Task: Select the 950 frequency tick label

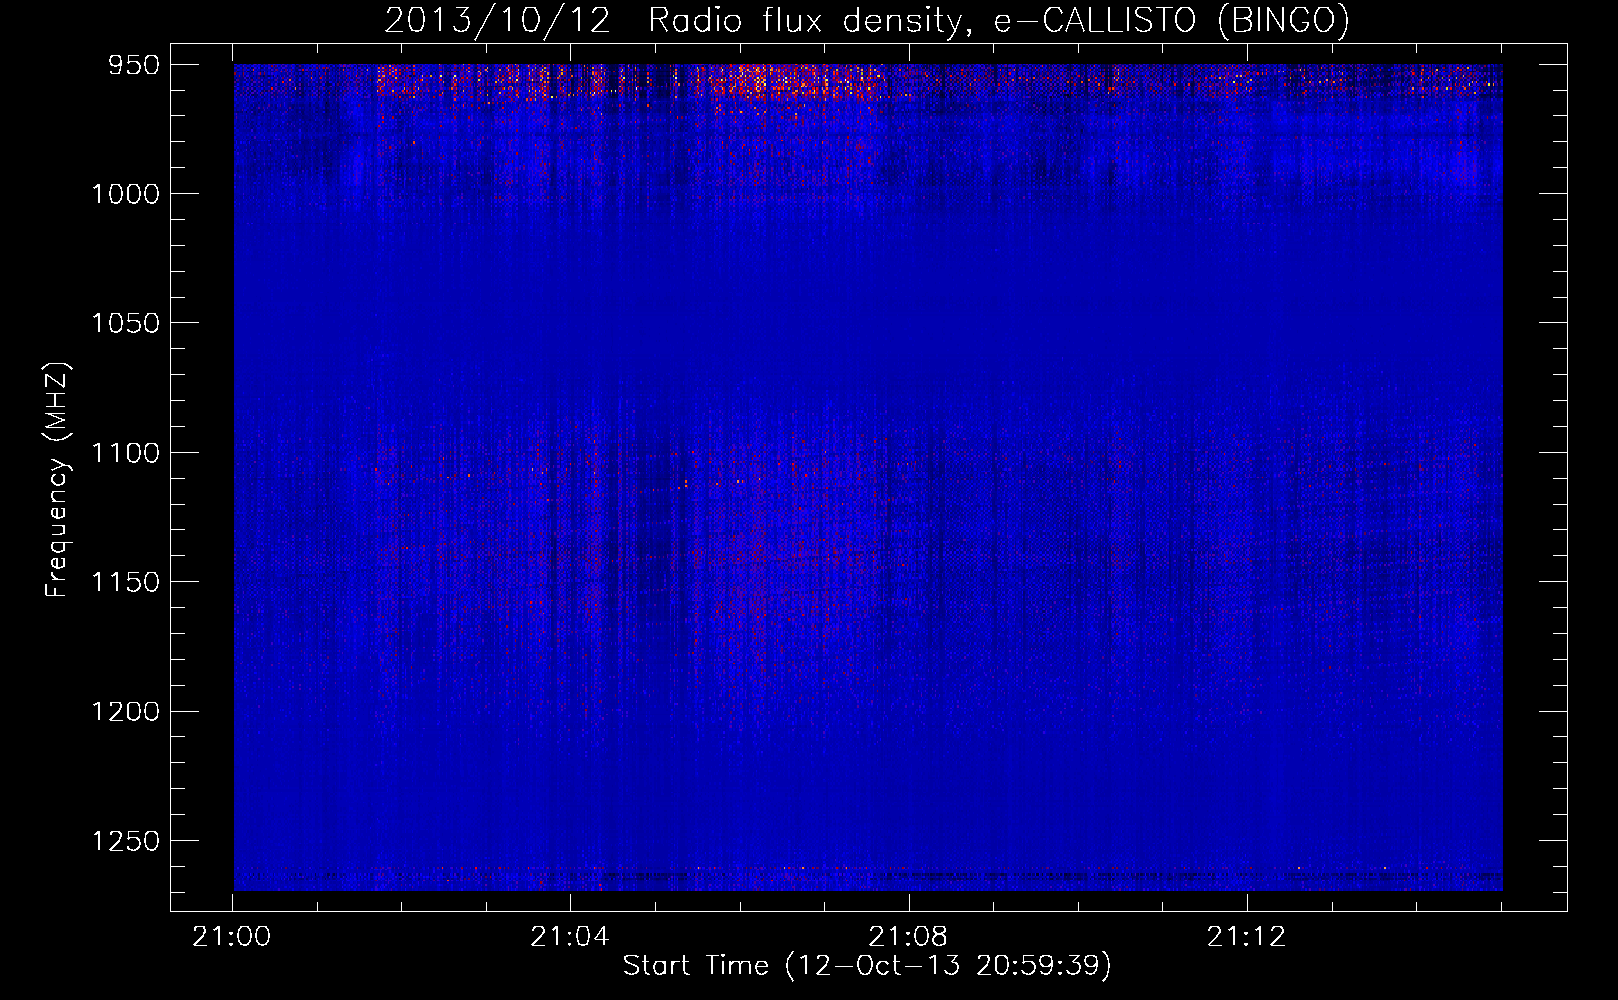Action: tap(135, 64)
